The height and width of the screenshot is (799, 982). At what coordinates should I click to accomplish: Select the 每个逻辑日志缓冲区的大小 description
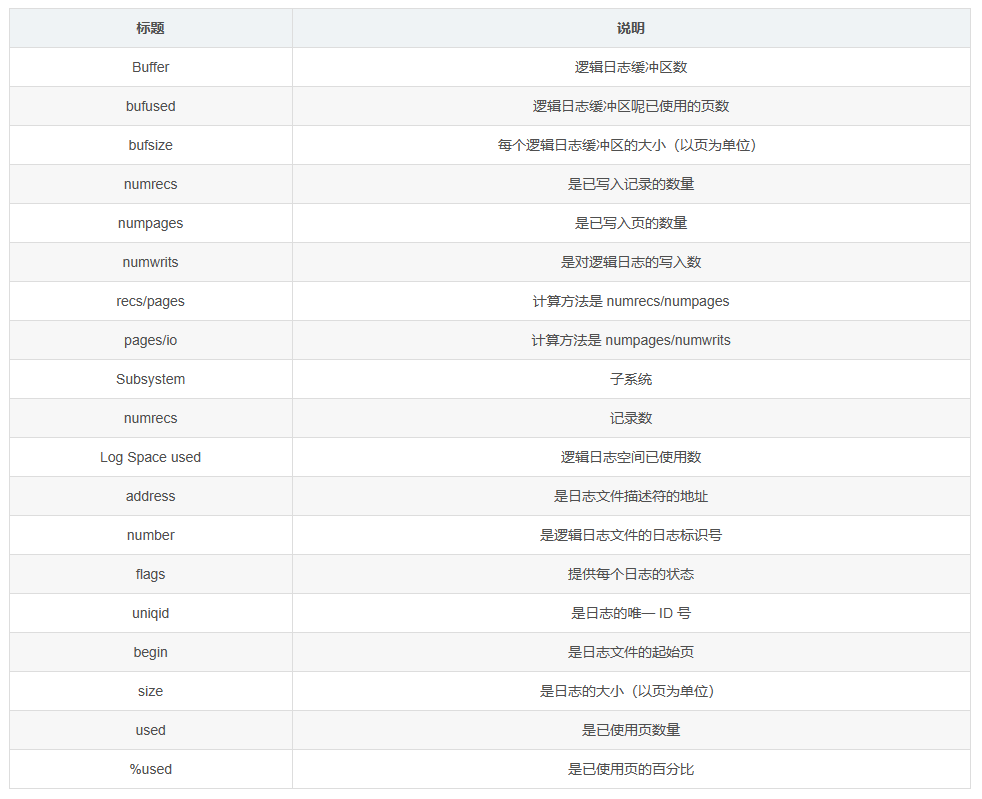[631, 145]
